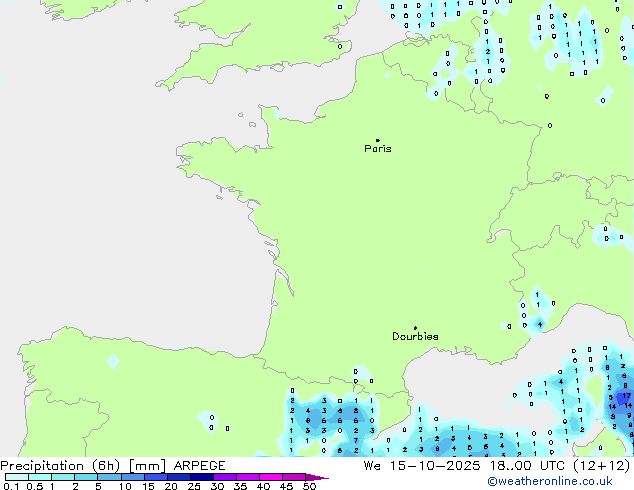The width and height of the screenshot is (634, 490).
Task: Click the ARPEGE model name text
Action: pos(199,466)
